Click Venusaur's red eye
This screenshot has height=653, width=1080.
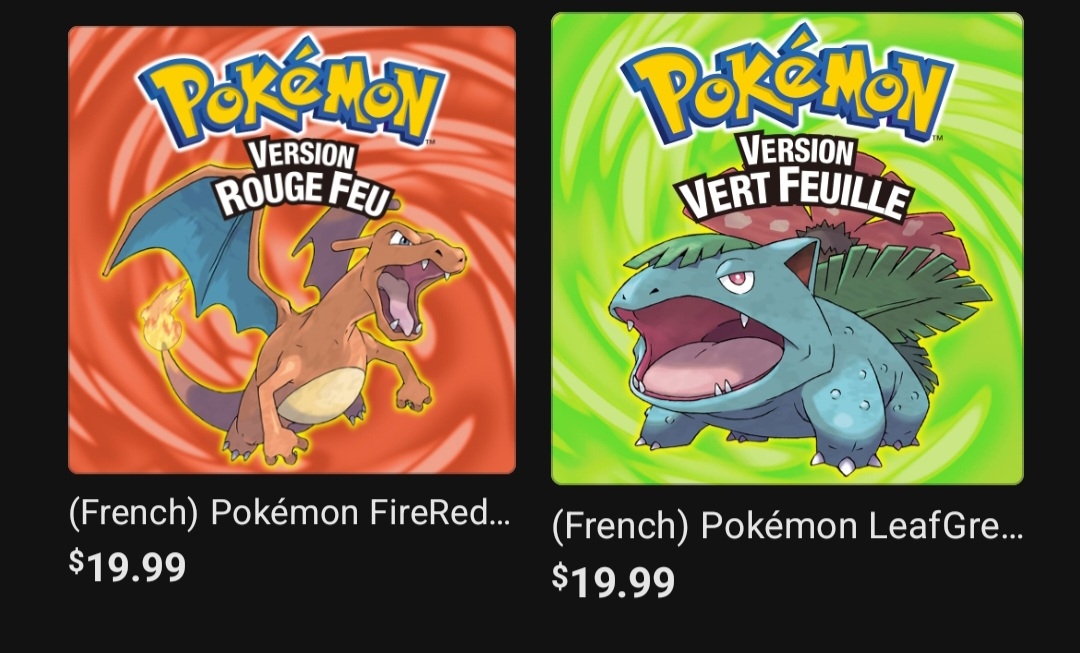click(738, 278)
